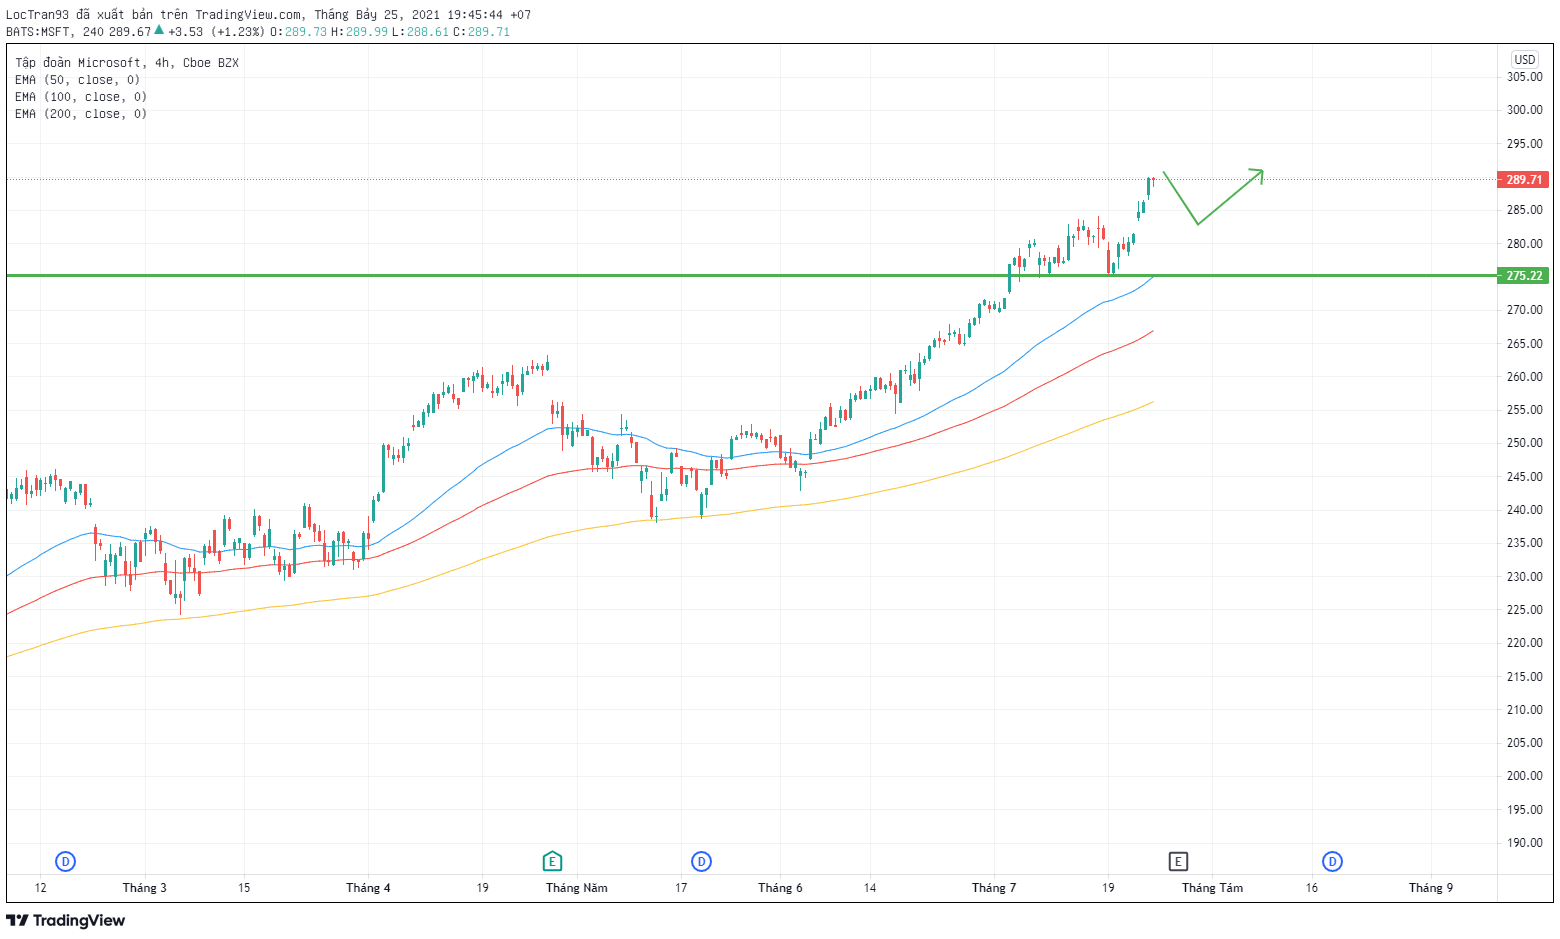Click the 'LocTran93' publisher name

[37, 15]
